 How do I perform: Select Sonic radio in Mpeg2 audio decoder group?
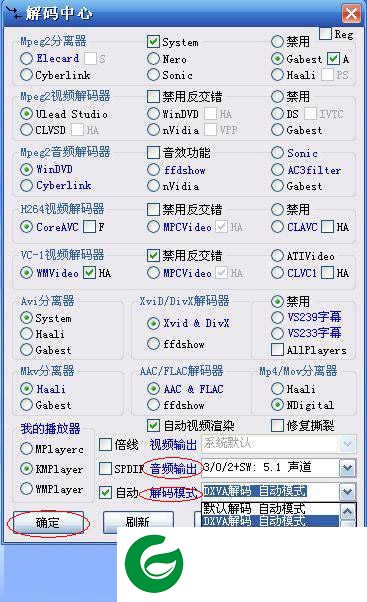click(x=277, y=153)
